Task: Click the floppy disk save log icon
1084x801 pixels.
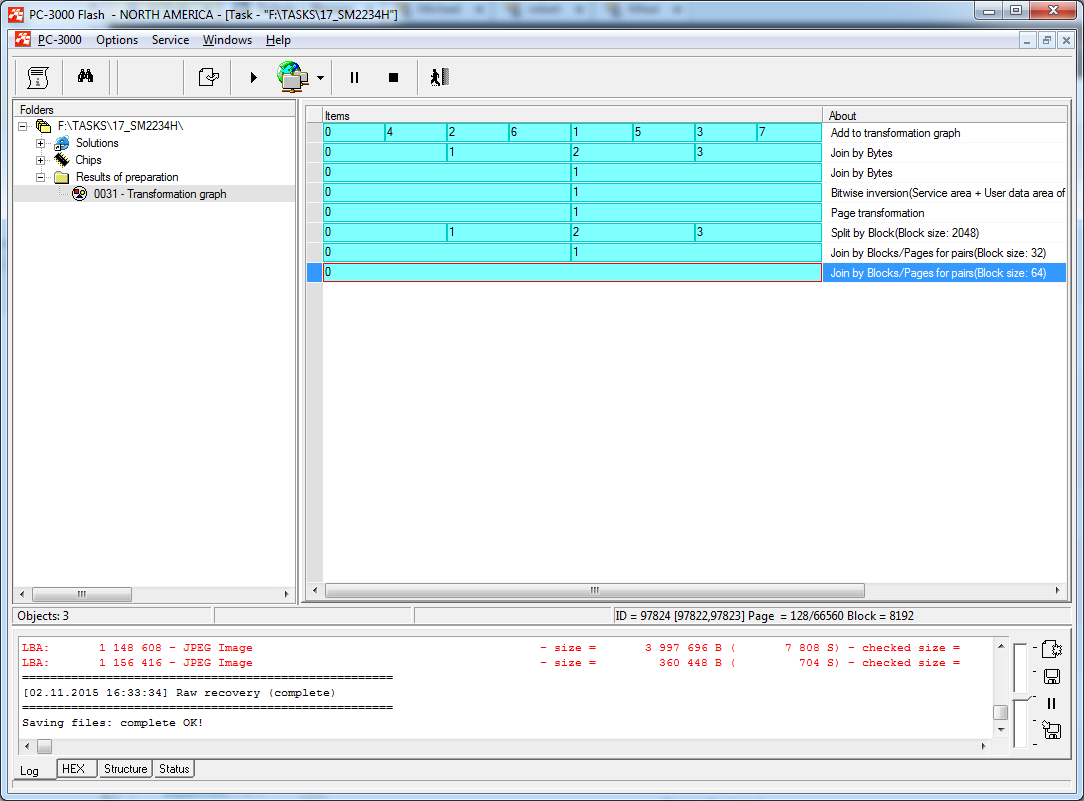Action: coord(1051,677)
